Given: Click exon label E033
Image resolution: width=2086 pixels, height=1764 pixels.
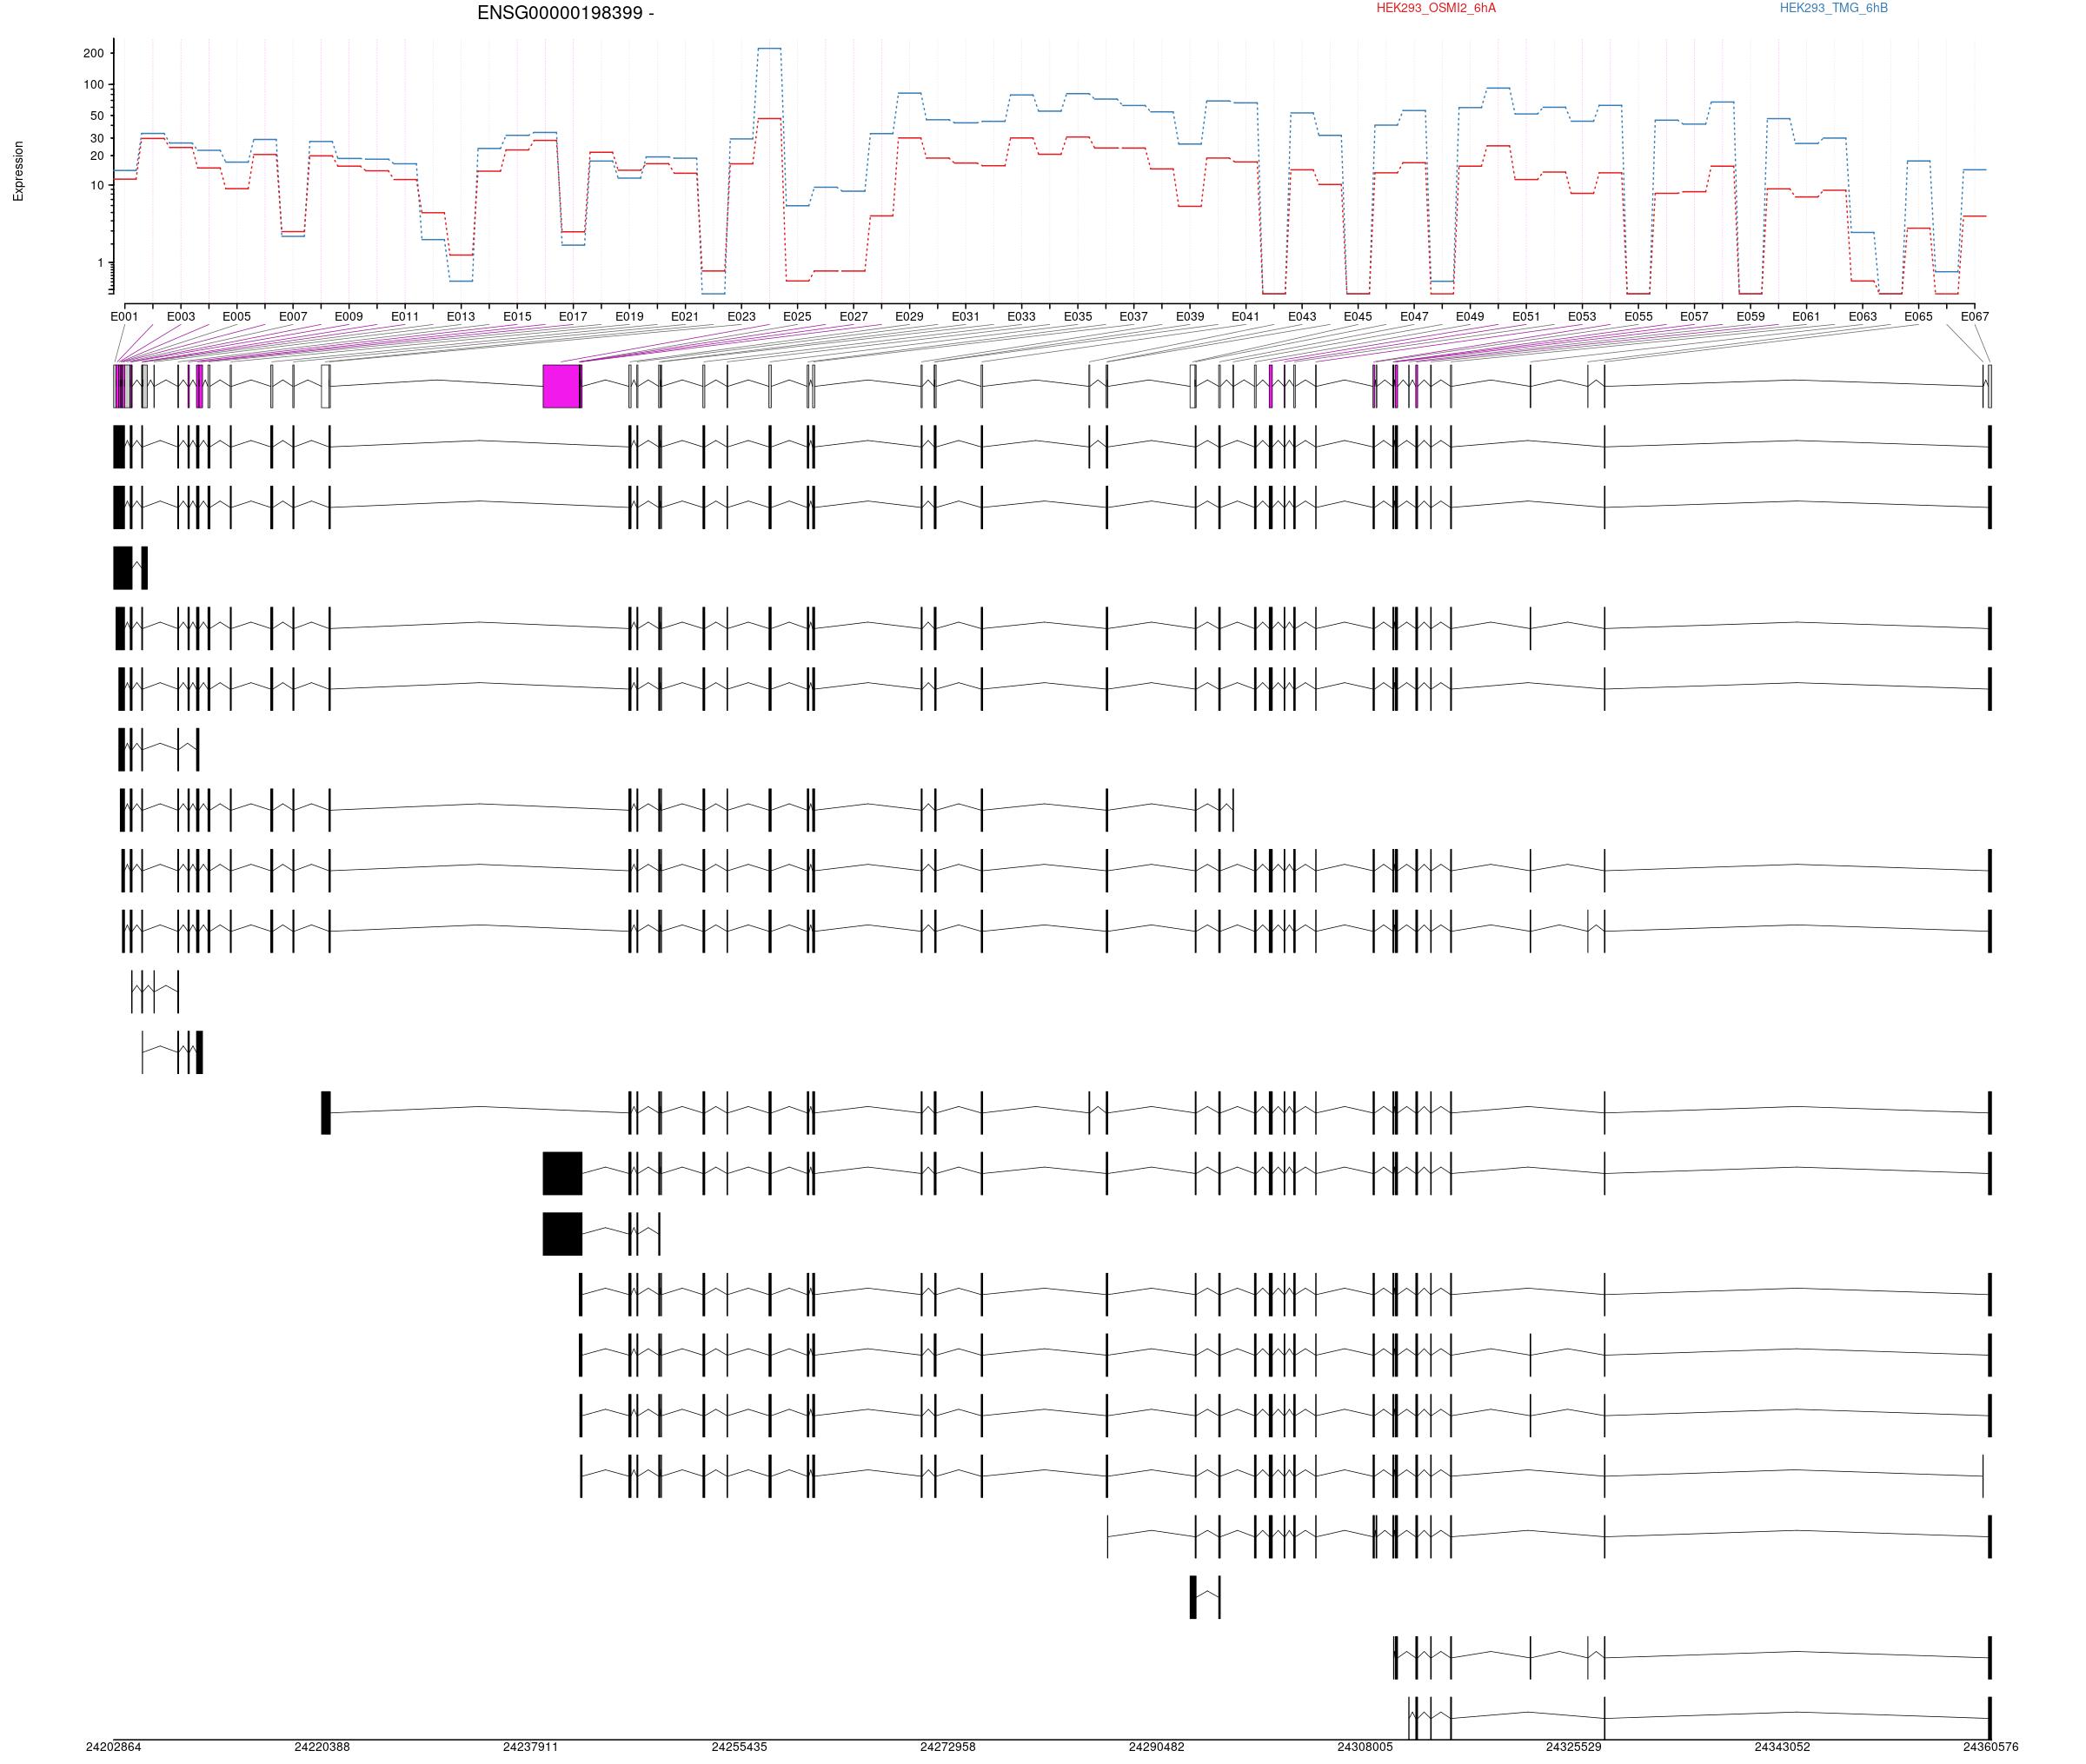Looking at the screenshot, I should (1022, 317).
